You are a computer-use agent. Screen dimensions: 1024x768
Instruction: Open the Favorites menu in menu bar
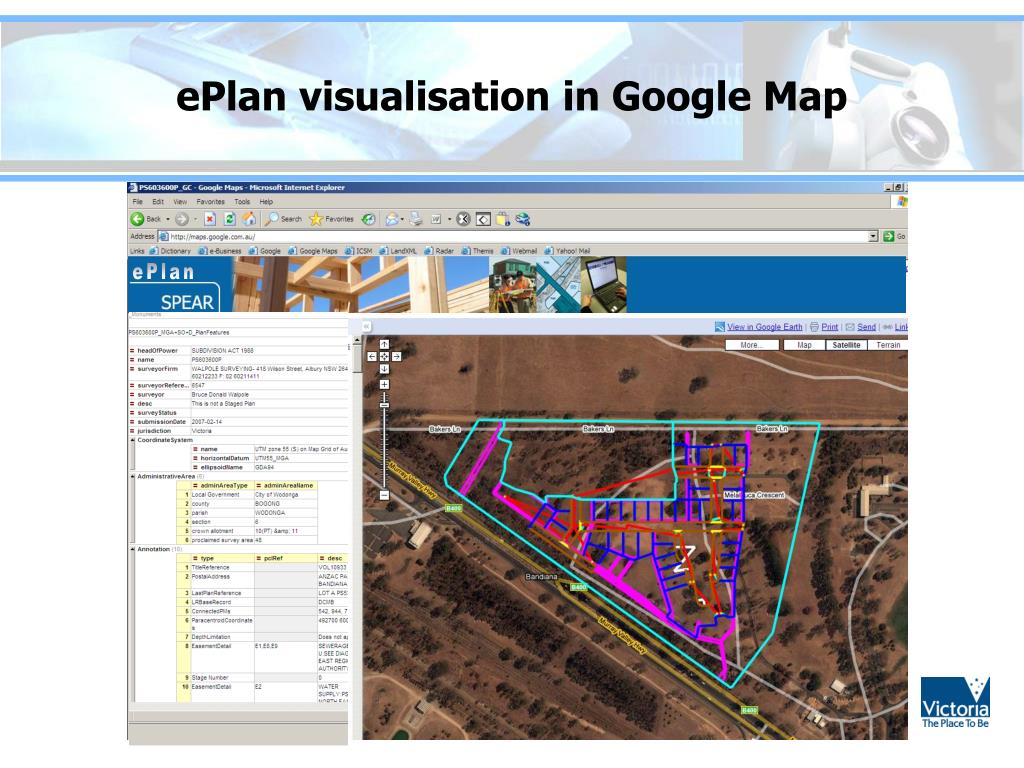210,202
